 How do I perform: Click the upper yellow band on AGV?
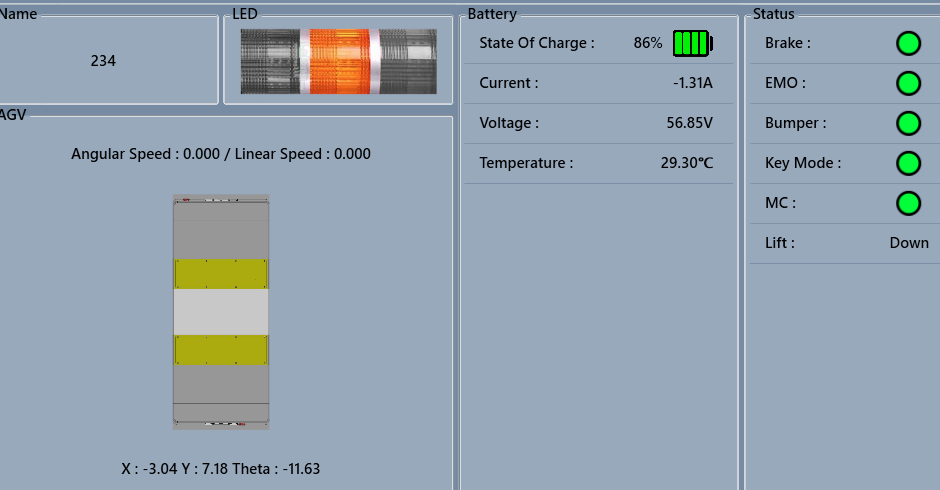[221, 274]
